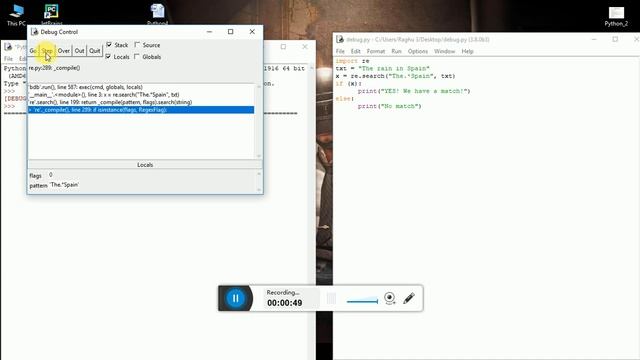Screen dimensions: 640x360
Task: Click the Go button in Debug Control
Action: (33, 51)
